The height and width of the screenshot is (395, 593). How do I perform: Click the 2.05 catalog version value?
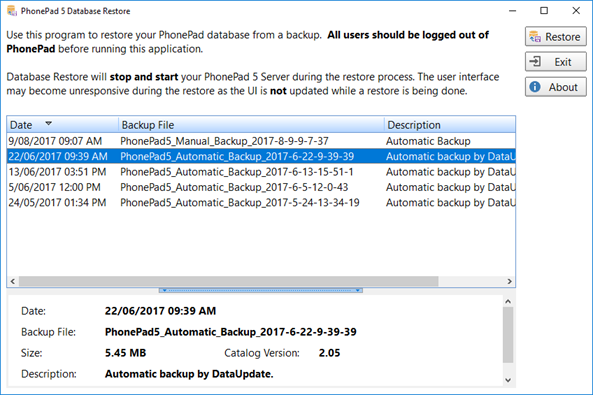(329, 353)
